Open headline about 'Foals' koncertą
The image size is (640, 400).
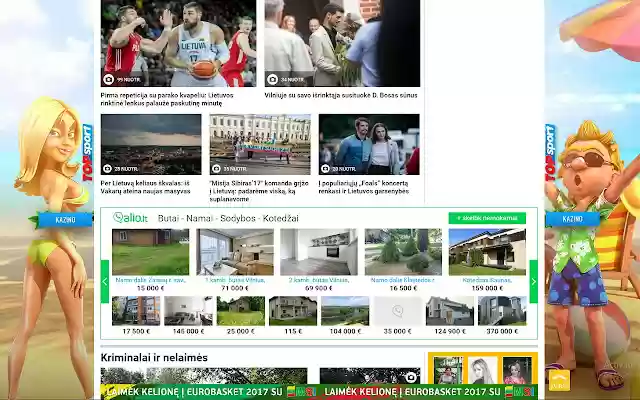(x=364, y=187)
